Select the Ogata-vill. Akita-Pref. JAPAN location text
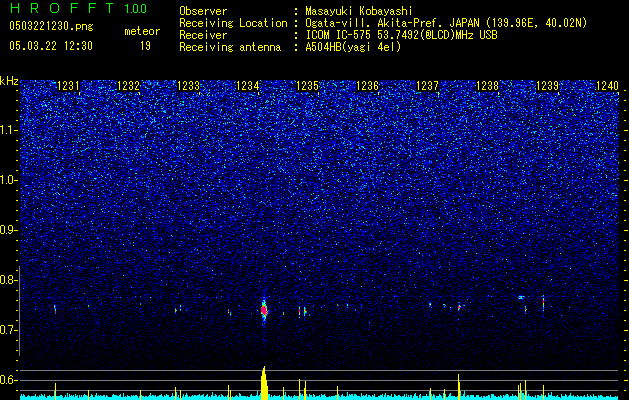Viewport: 629px width, 400px height. 446,24
